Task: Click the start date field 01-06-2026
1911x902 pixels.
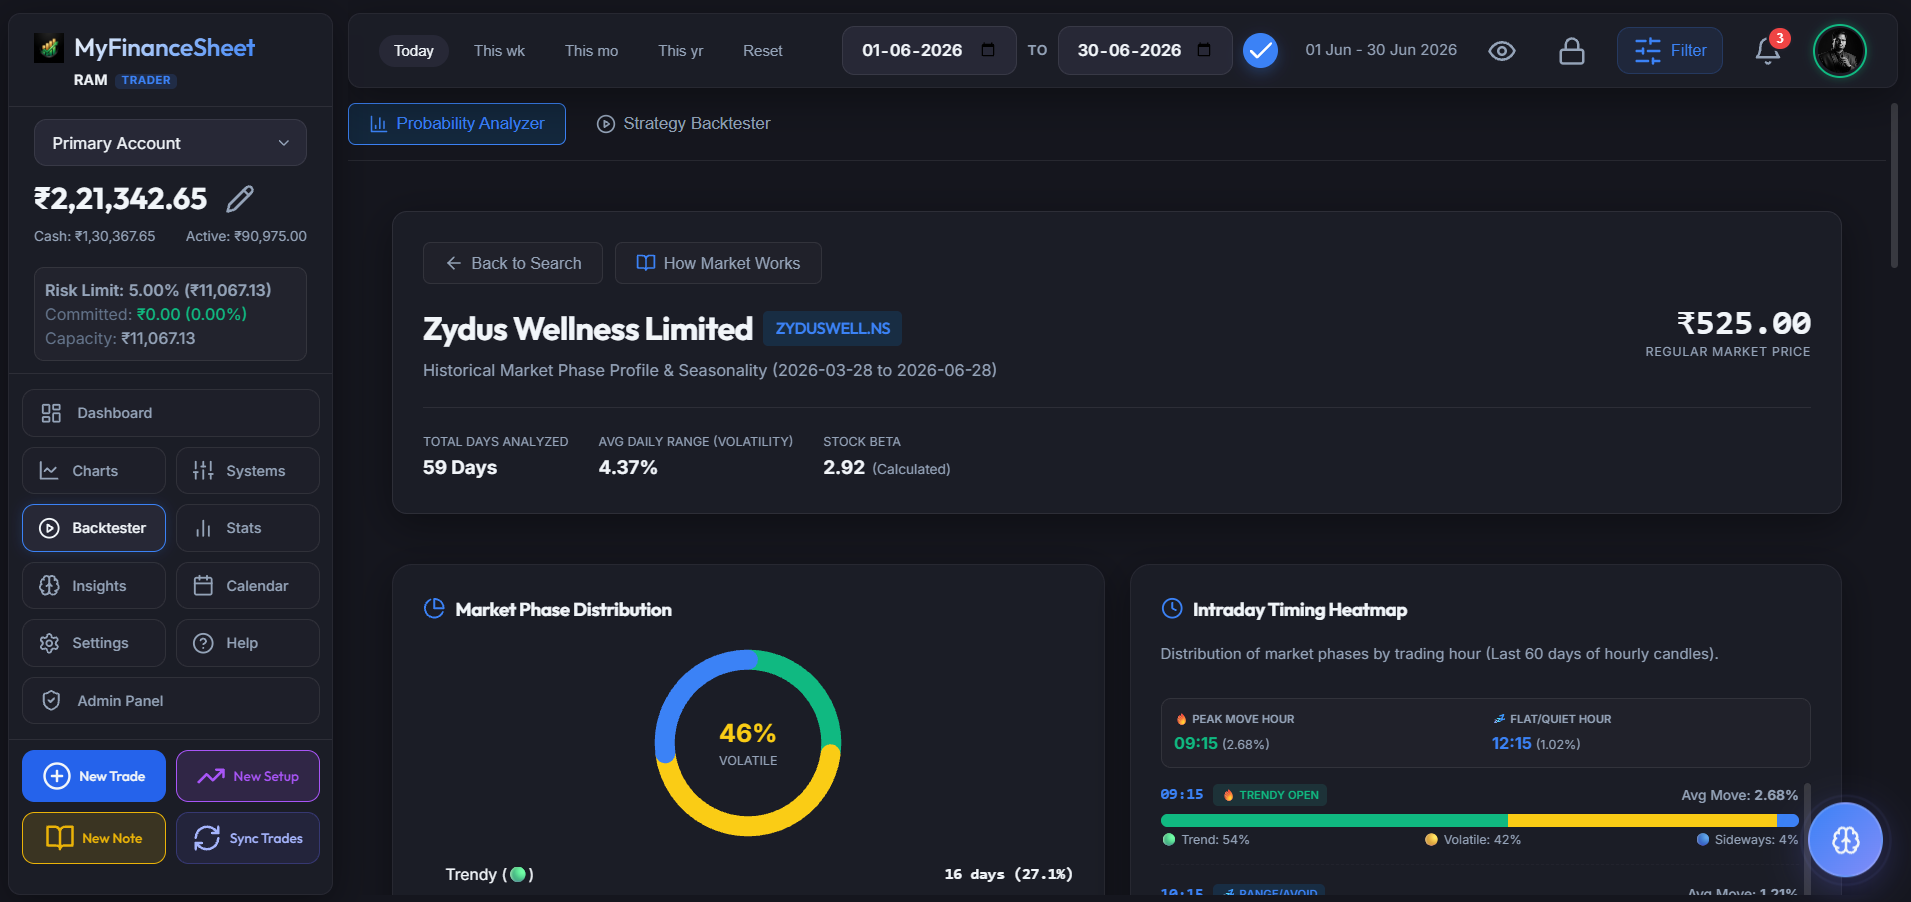Action: click(x=929, y=50)
